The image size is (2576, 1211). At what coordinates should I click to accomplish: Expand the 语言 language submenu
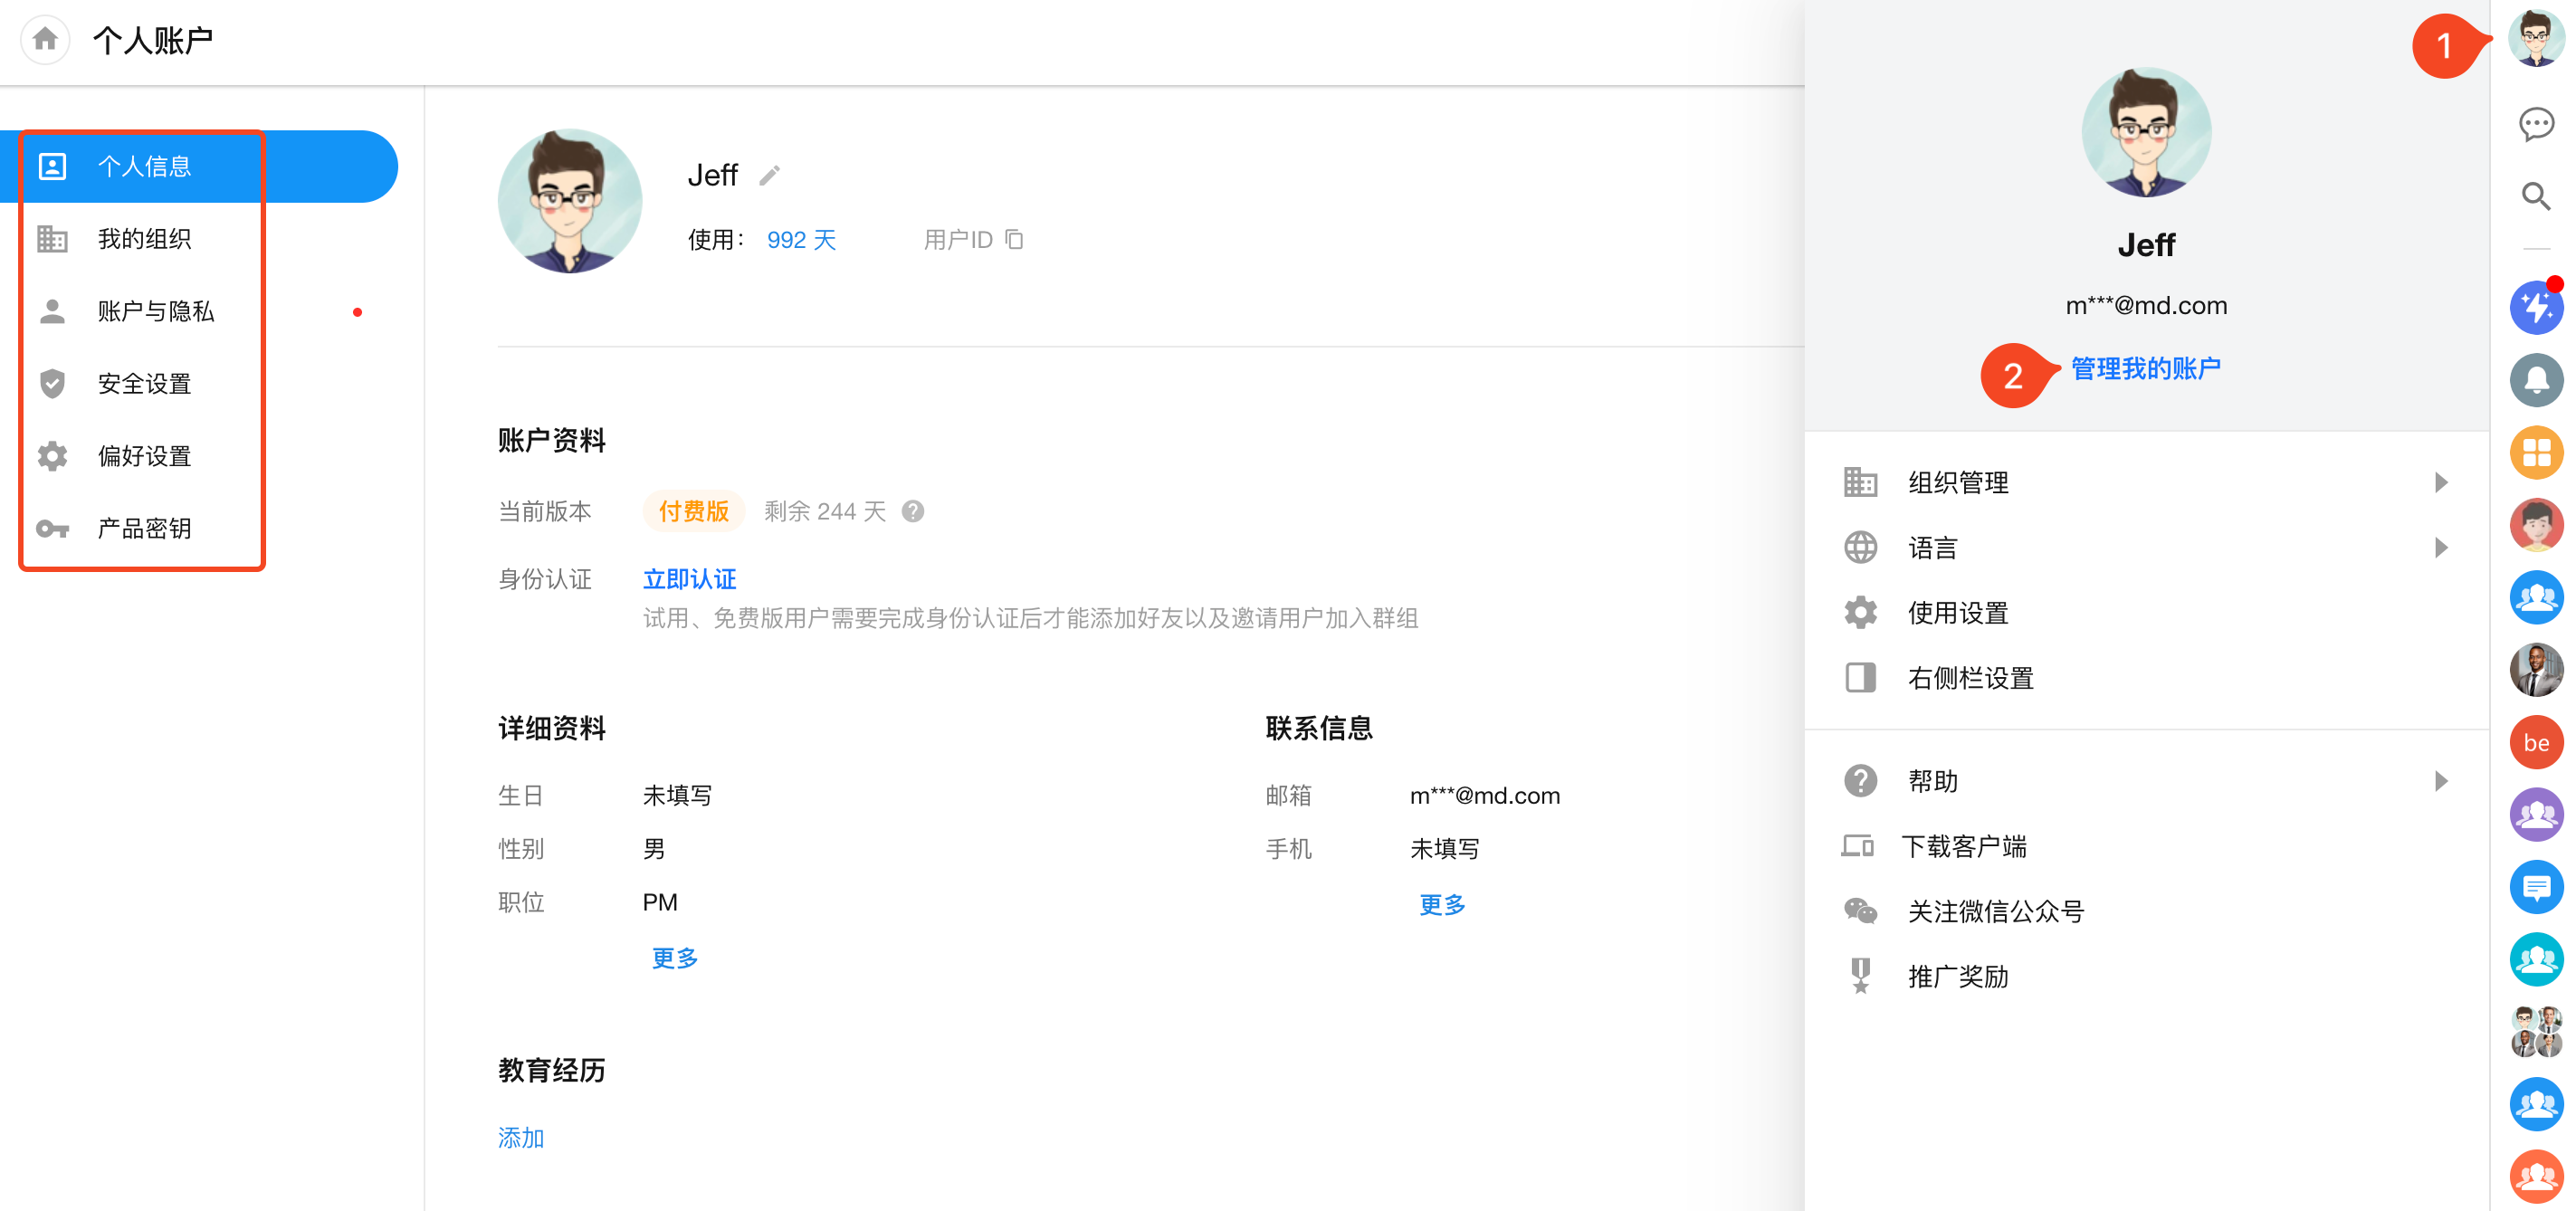2441,547
